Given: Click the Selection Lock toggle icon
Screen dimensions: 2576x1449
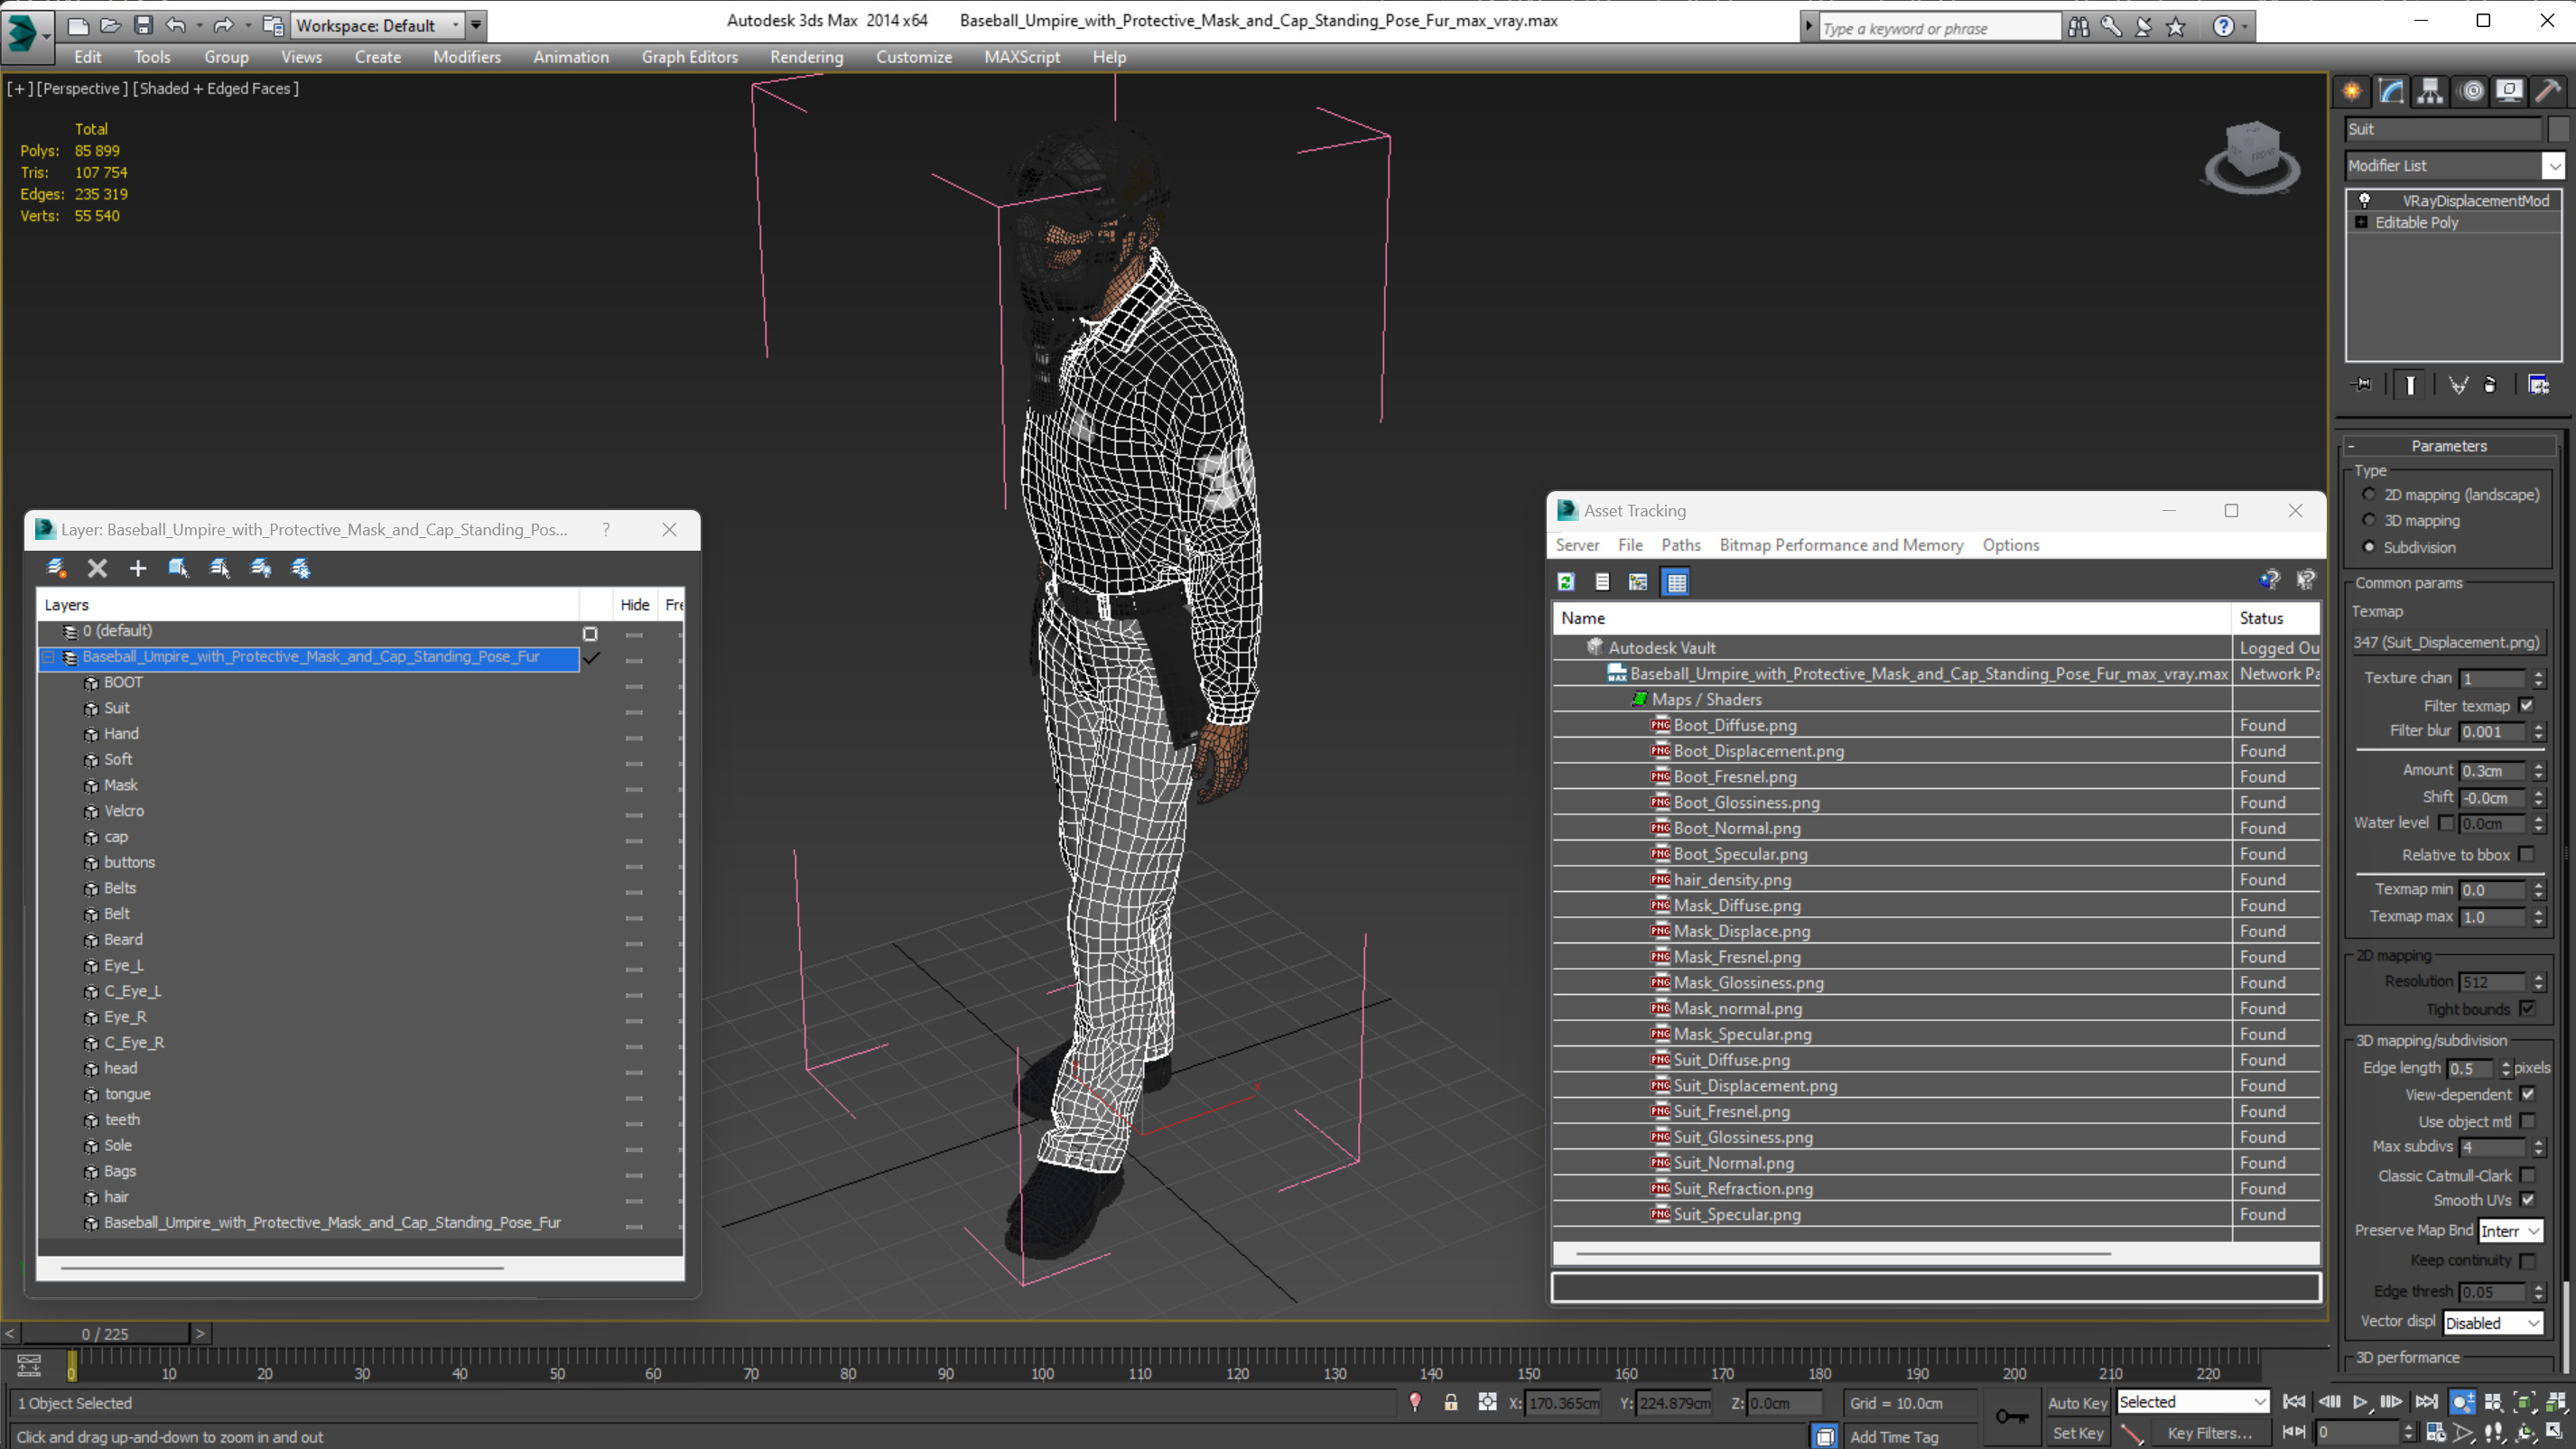Looking at the screenshot, I should pos(1451,1402).
